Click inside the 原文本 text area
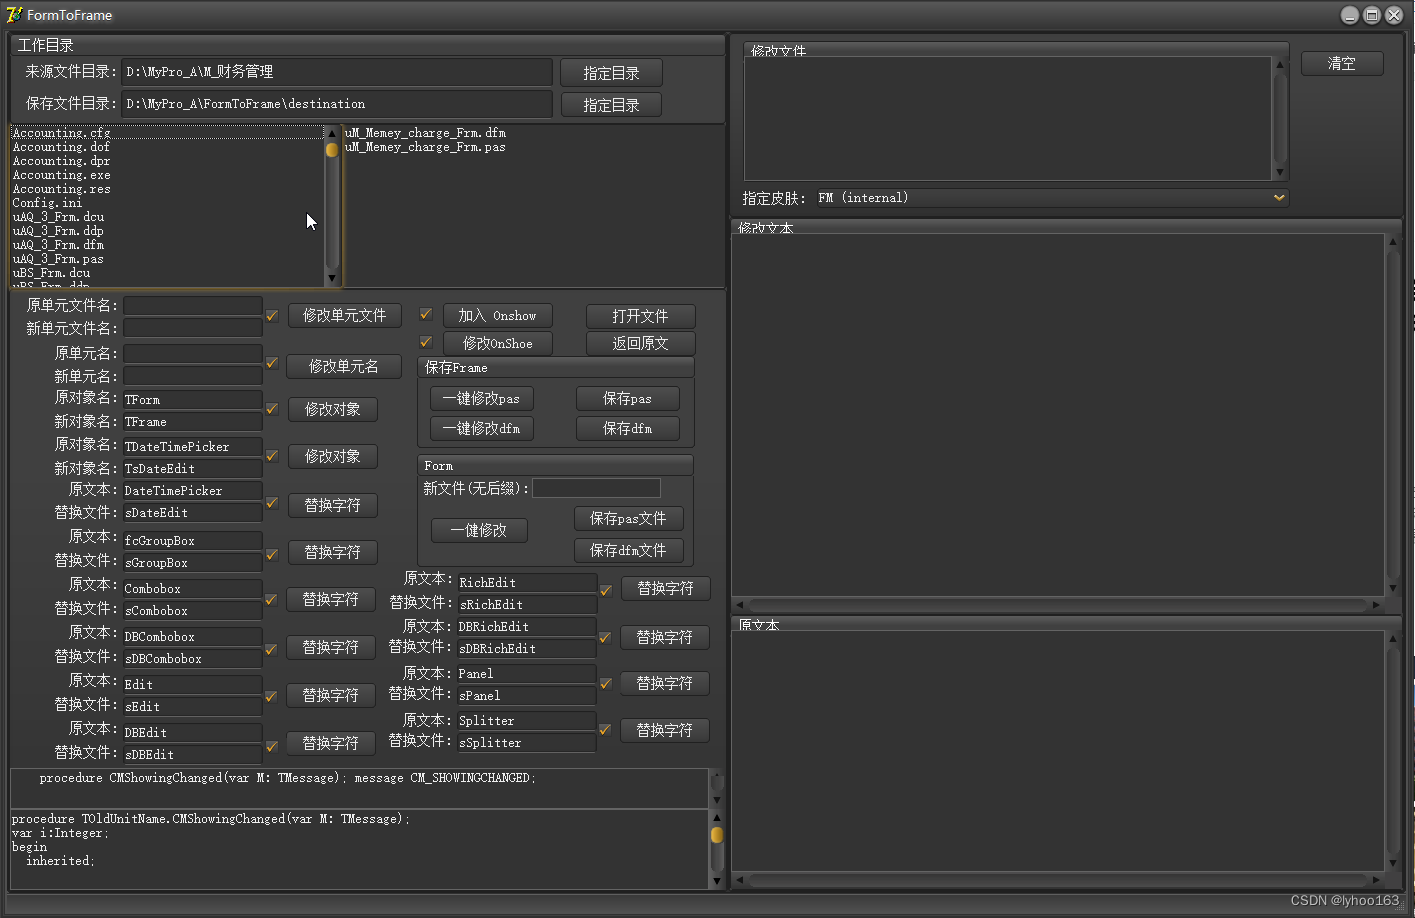Screen dimensions: 1415x918 [1058, 750]
